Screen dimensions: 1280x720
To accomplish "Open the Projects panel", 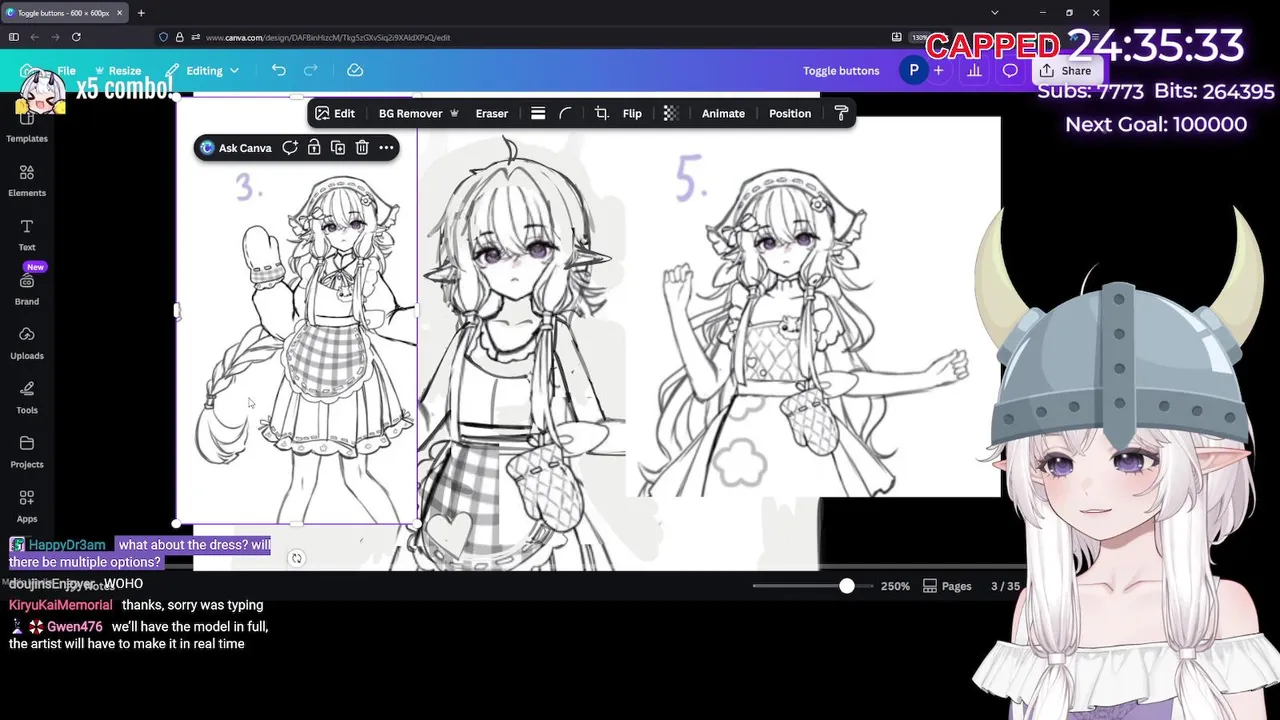I will (27, 451).
